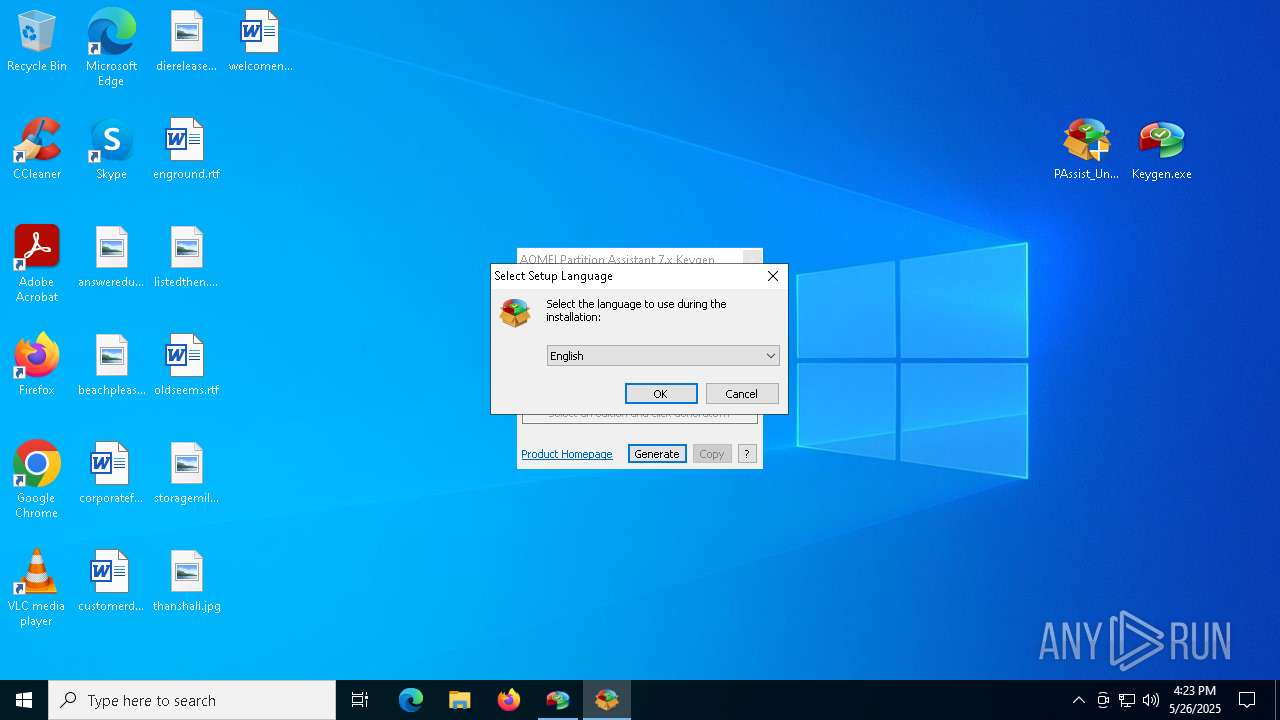Select the storagemil image file icon
Screen dimensions: 1280x720
click(x=186, y=474)
